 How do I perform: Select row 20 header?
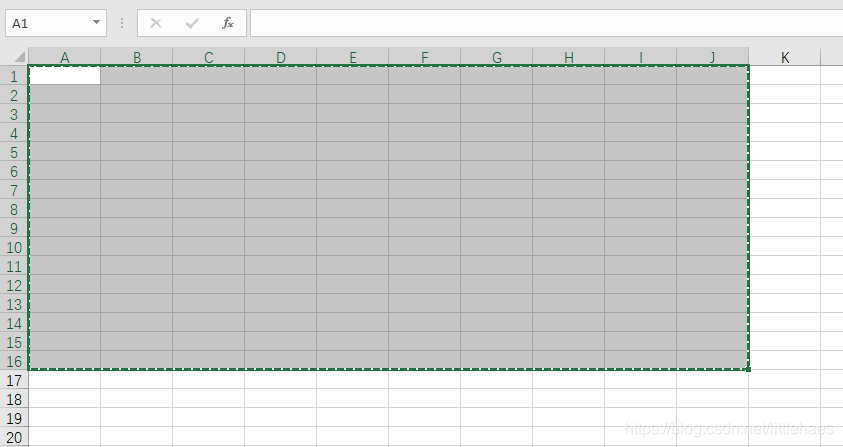point(14,437)
